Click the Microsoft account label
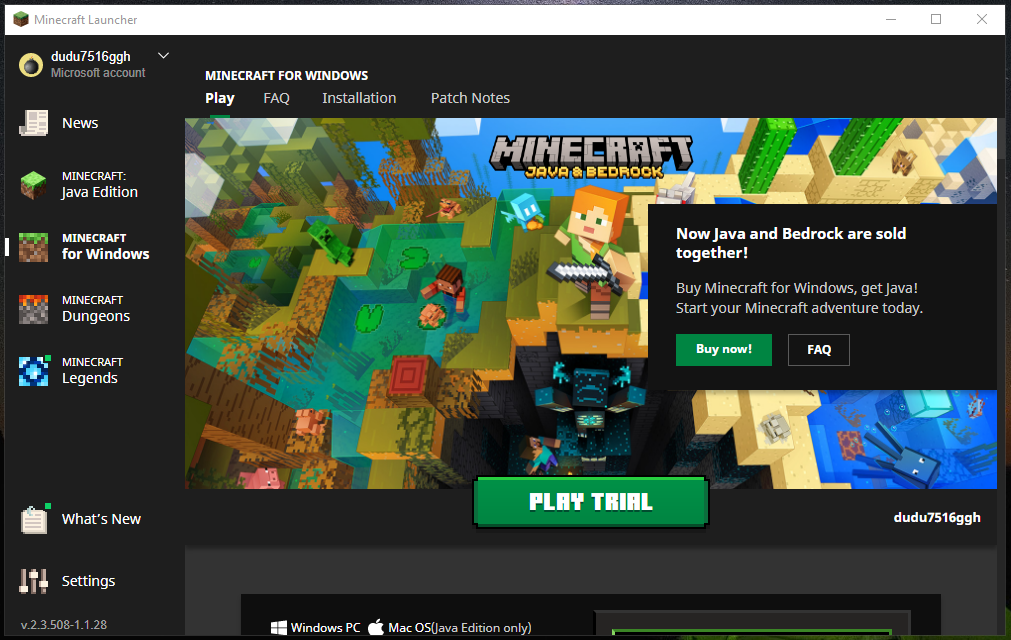 [98, 73]
